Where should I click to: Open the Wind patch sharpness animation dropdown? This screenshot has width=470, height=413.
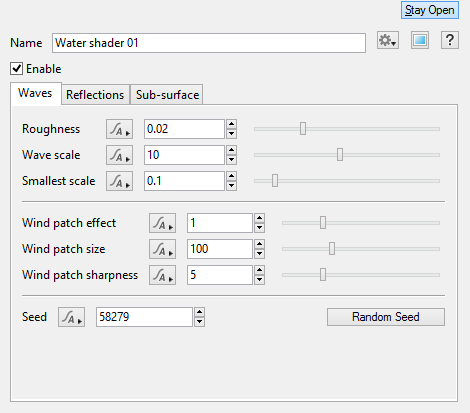click(x=162, y=275)
